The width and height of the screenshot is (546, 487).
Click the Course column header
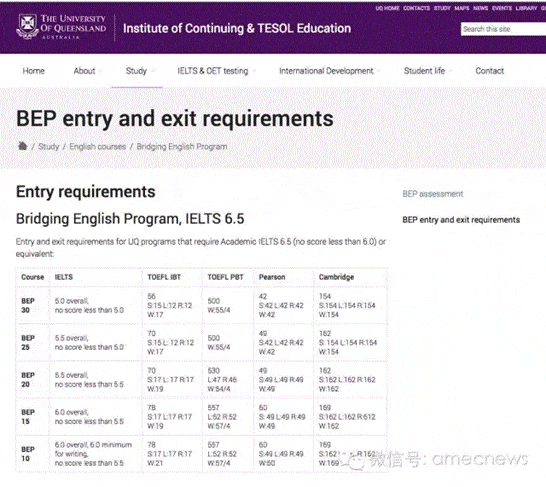coord(33,277)
